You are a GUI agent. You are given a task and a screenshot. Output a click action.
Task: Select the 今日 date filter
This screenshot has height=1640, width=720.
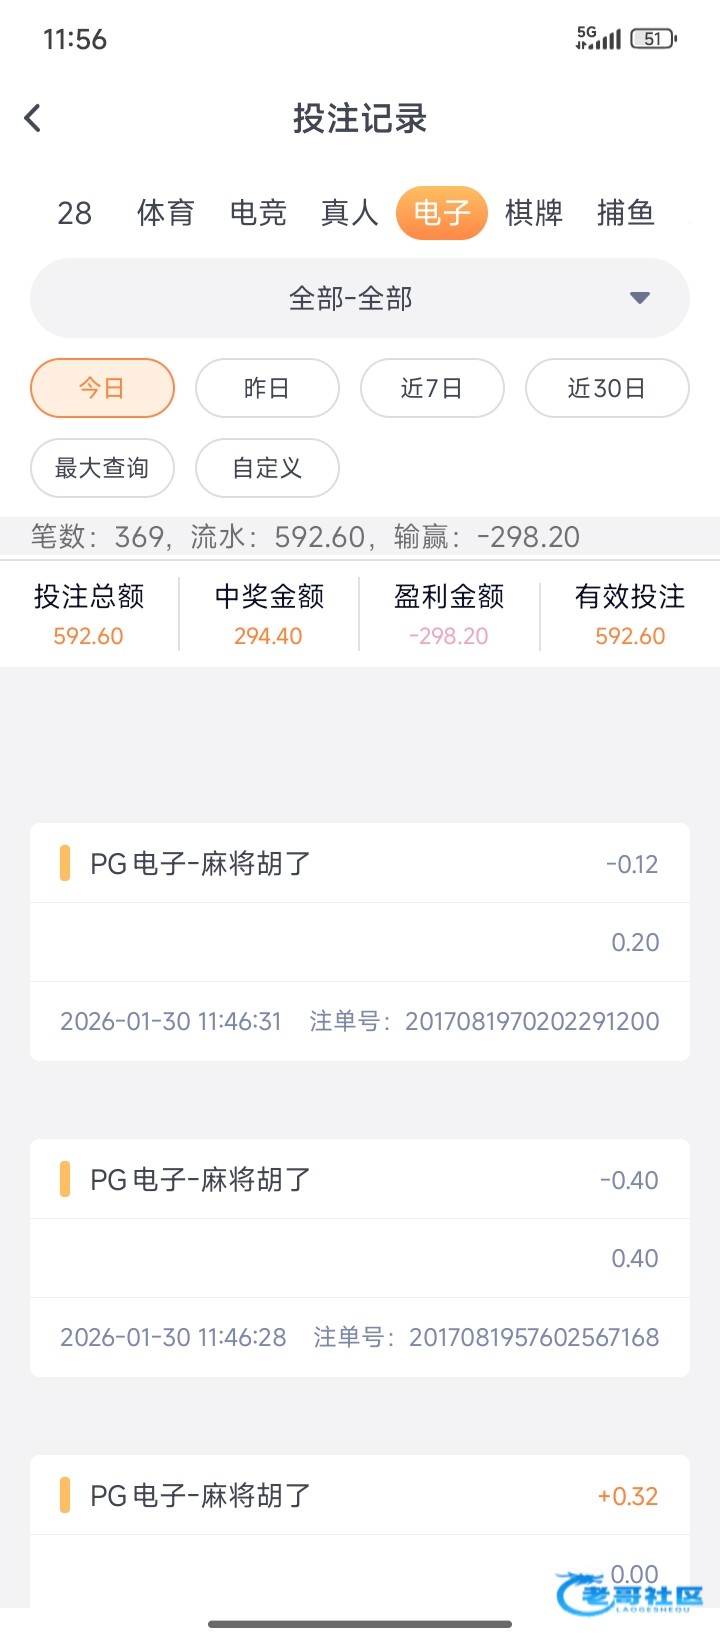102,388
